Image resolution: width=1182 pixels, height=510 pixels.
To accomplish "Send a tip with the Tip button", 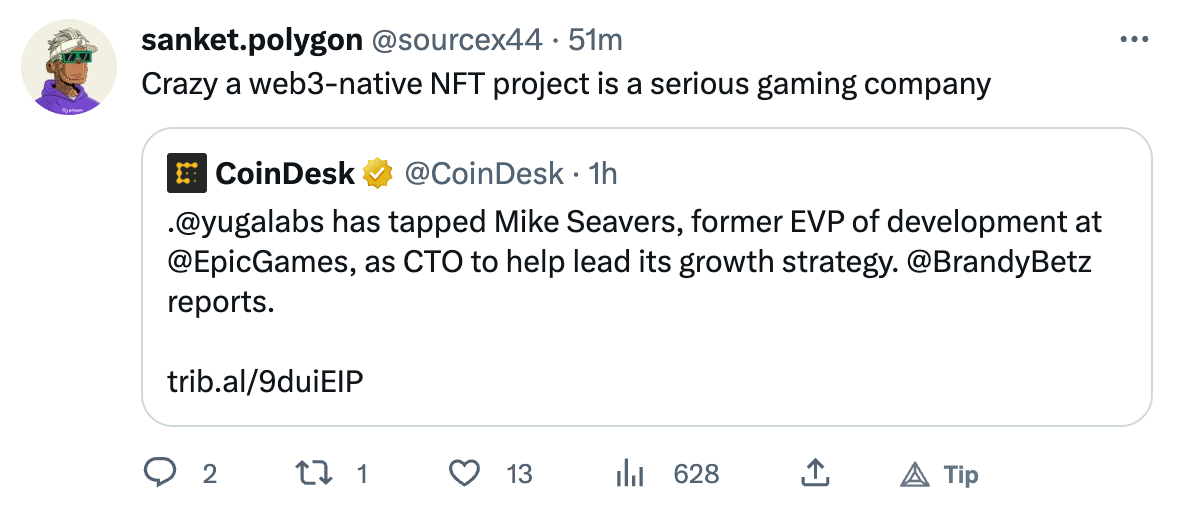I will pyautogui.click(x=939, y=474).
